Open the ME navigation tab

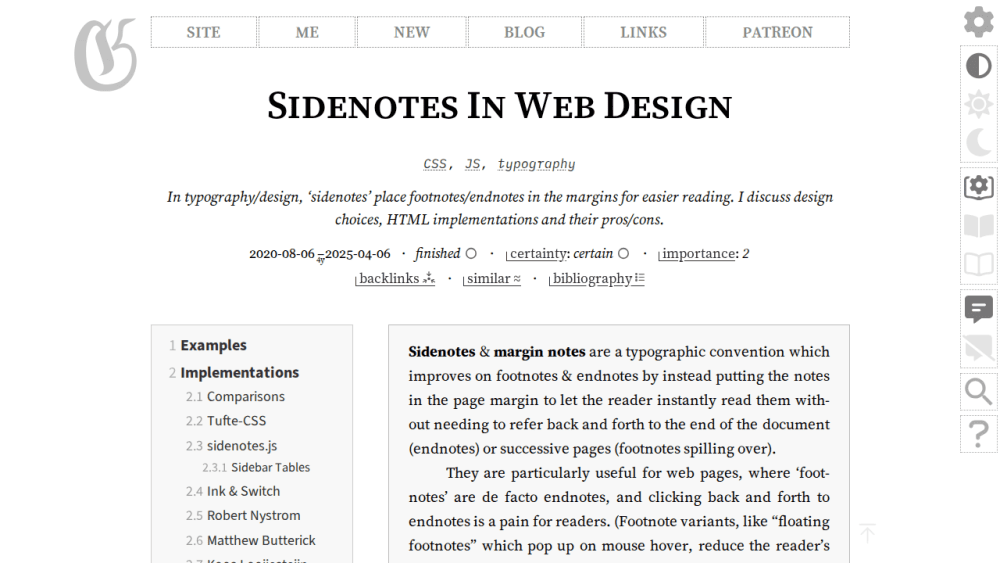point(307,33)
